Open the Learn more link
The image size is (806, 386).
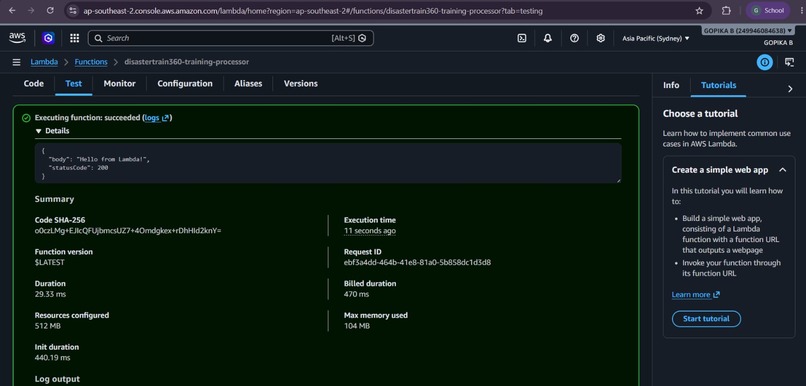pos(695,295)
